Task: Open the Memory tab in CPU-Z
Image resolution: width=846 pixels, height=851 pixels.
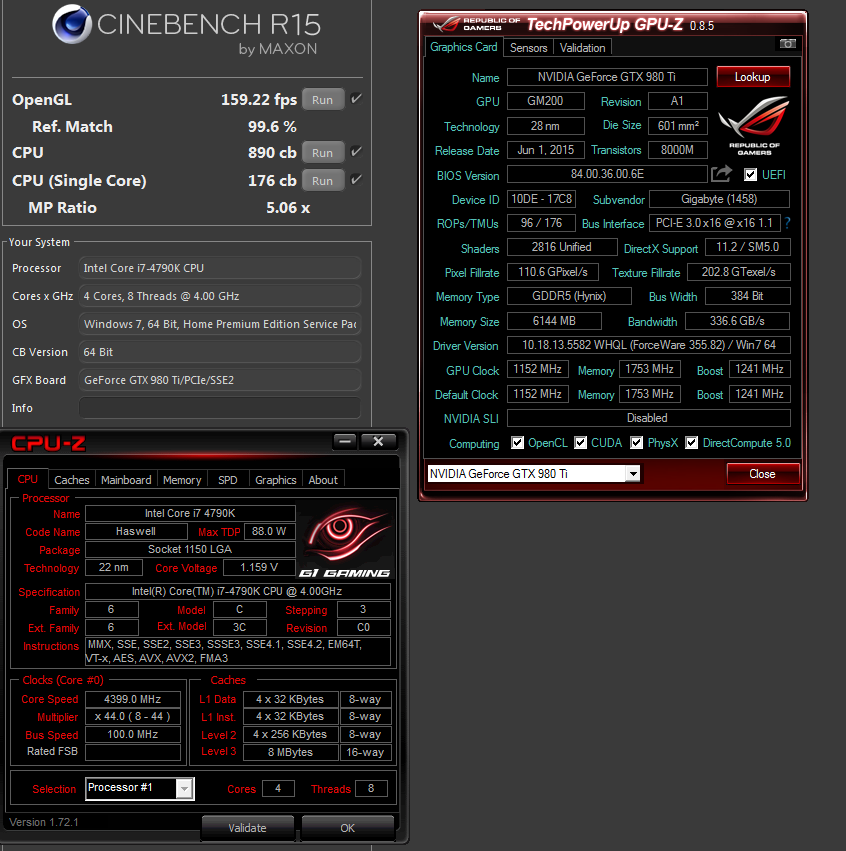Action: click(x=182, y=480)
